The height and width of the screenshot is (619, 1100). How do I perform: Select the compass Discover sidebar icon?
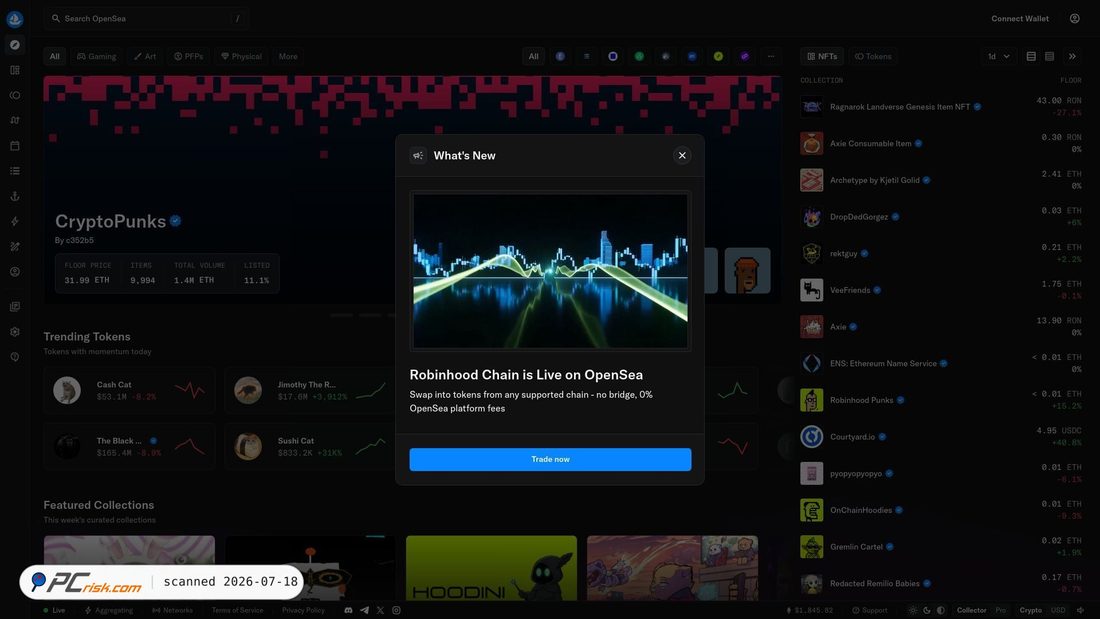(x=15, y=45)
